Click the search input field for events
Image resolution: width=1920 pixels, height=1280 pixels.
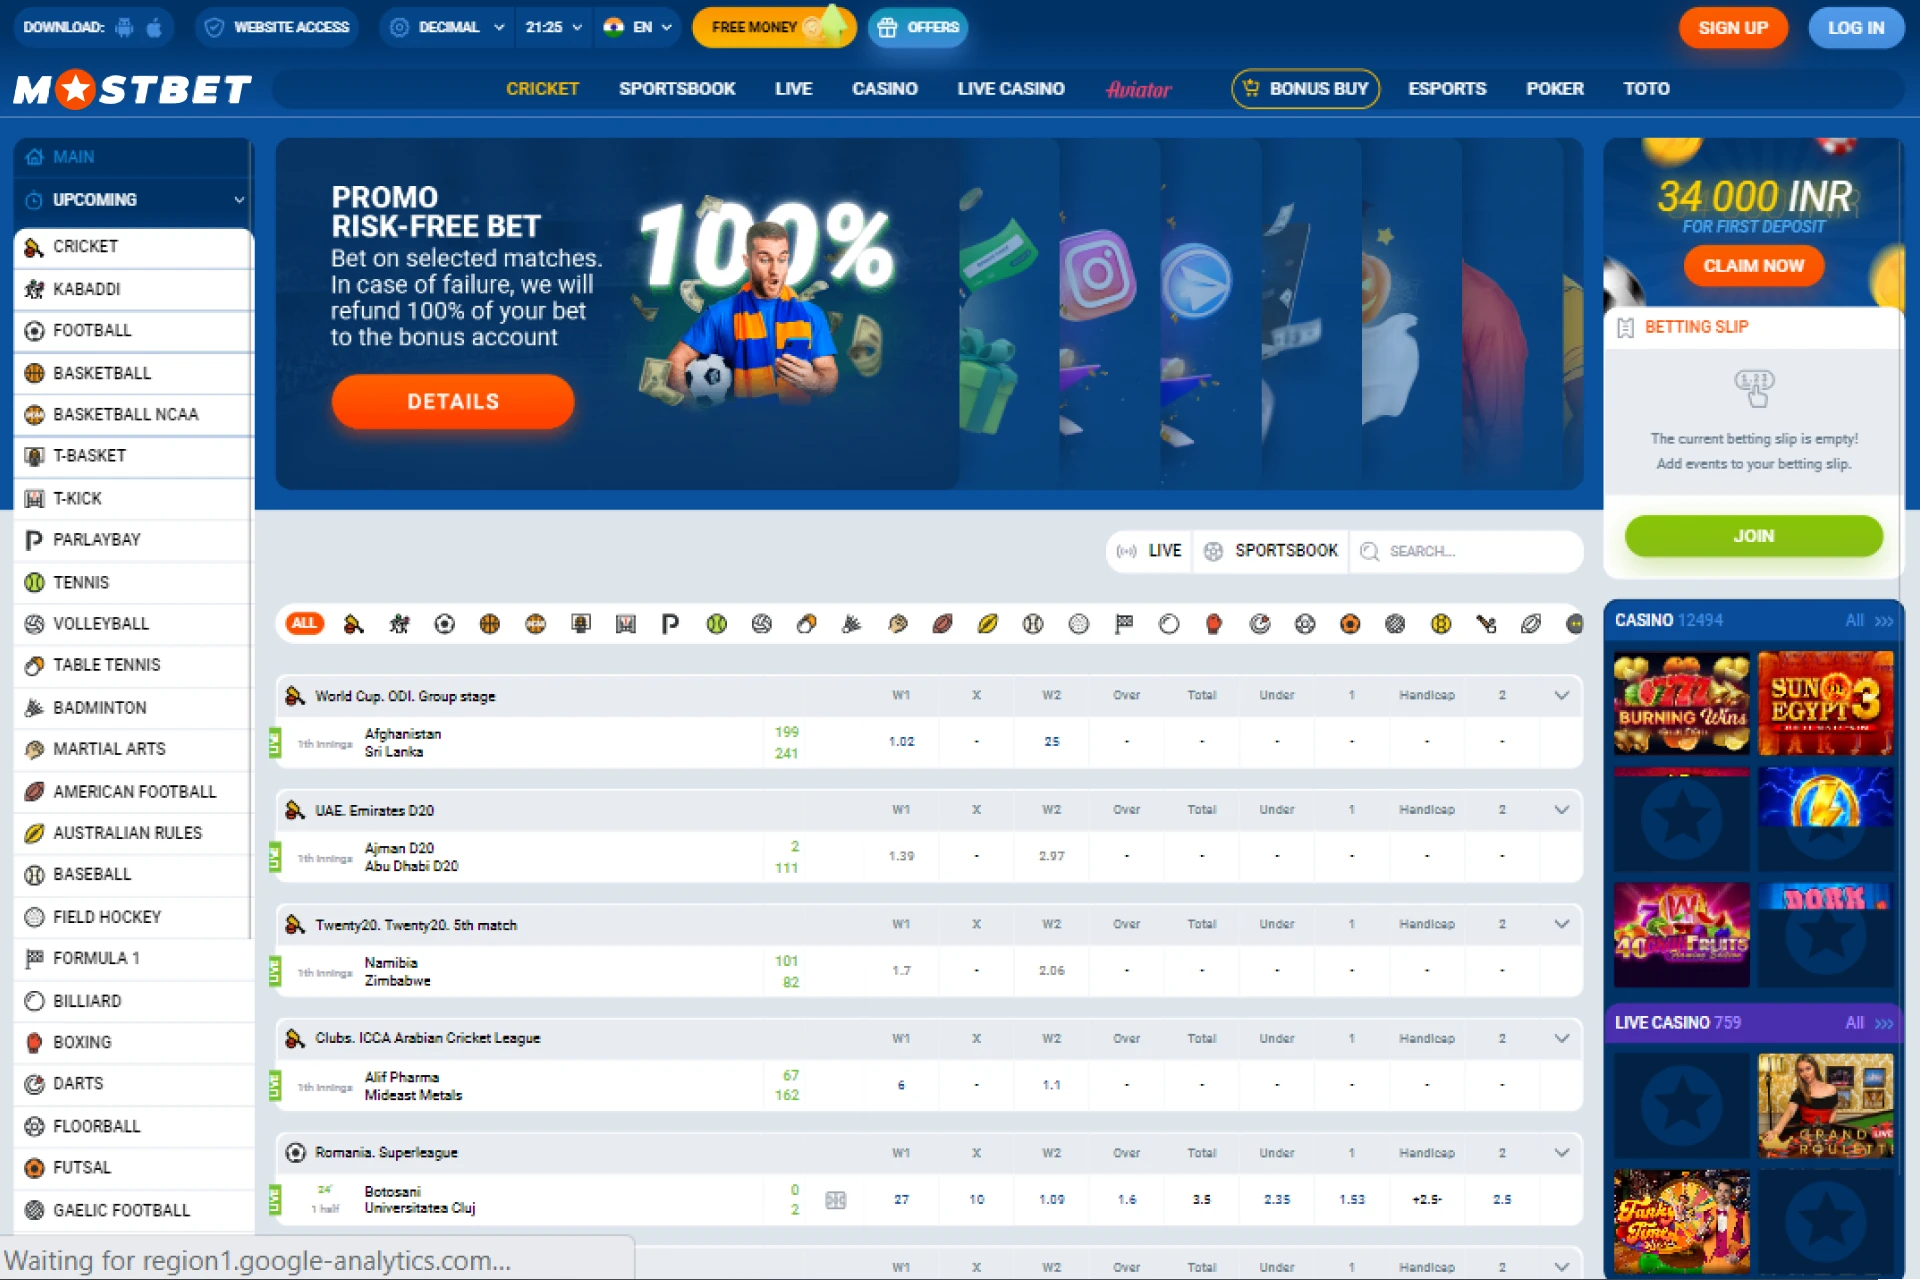pos(1464,549)
